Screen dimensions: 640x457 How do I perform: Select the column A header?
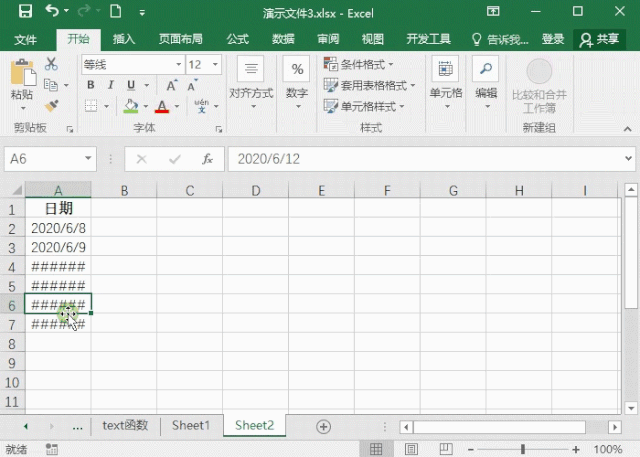click(x=58, y=190)
